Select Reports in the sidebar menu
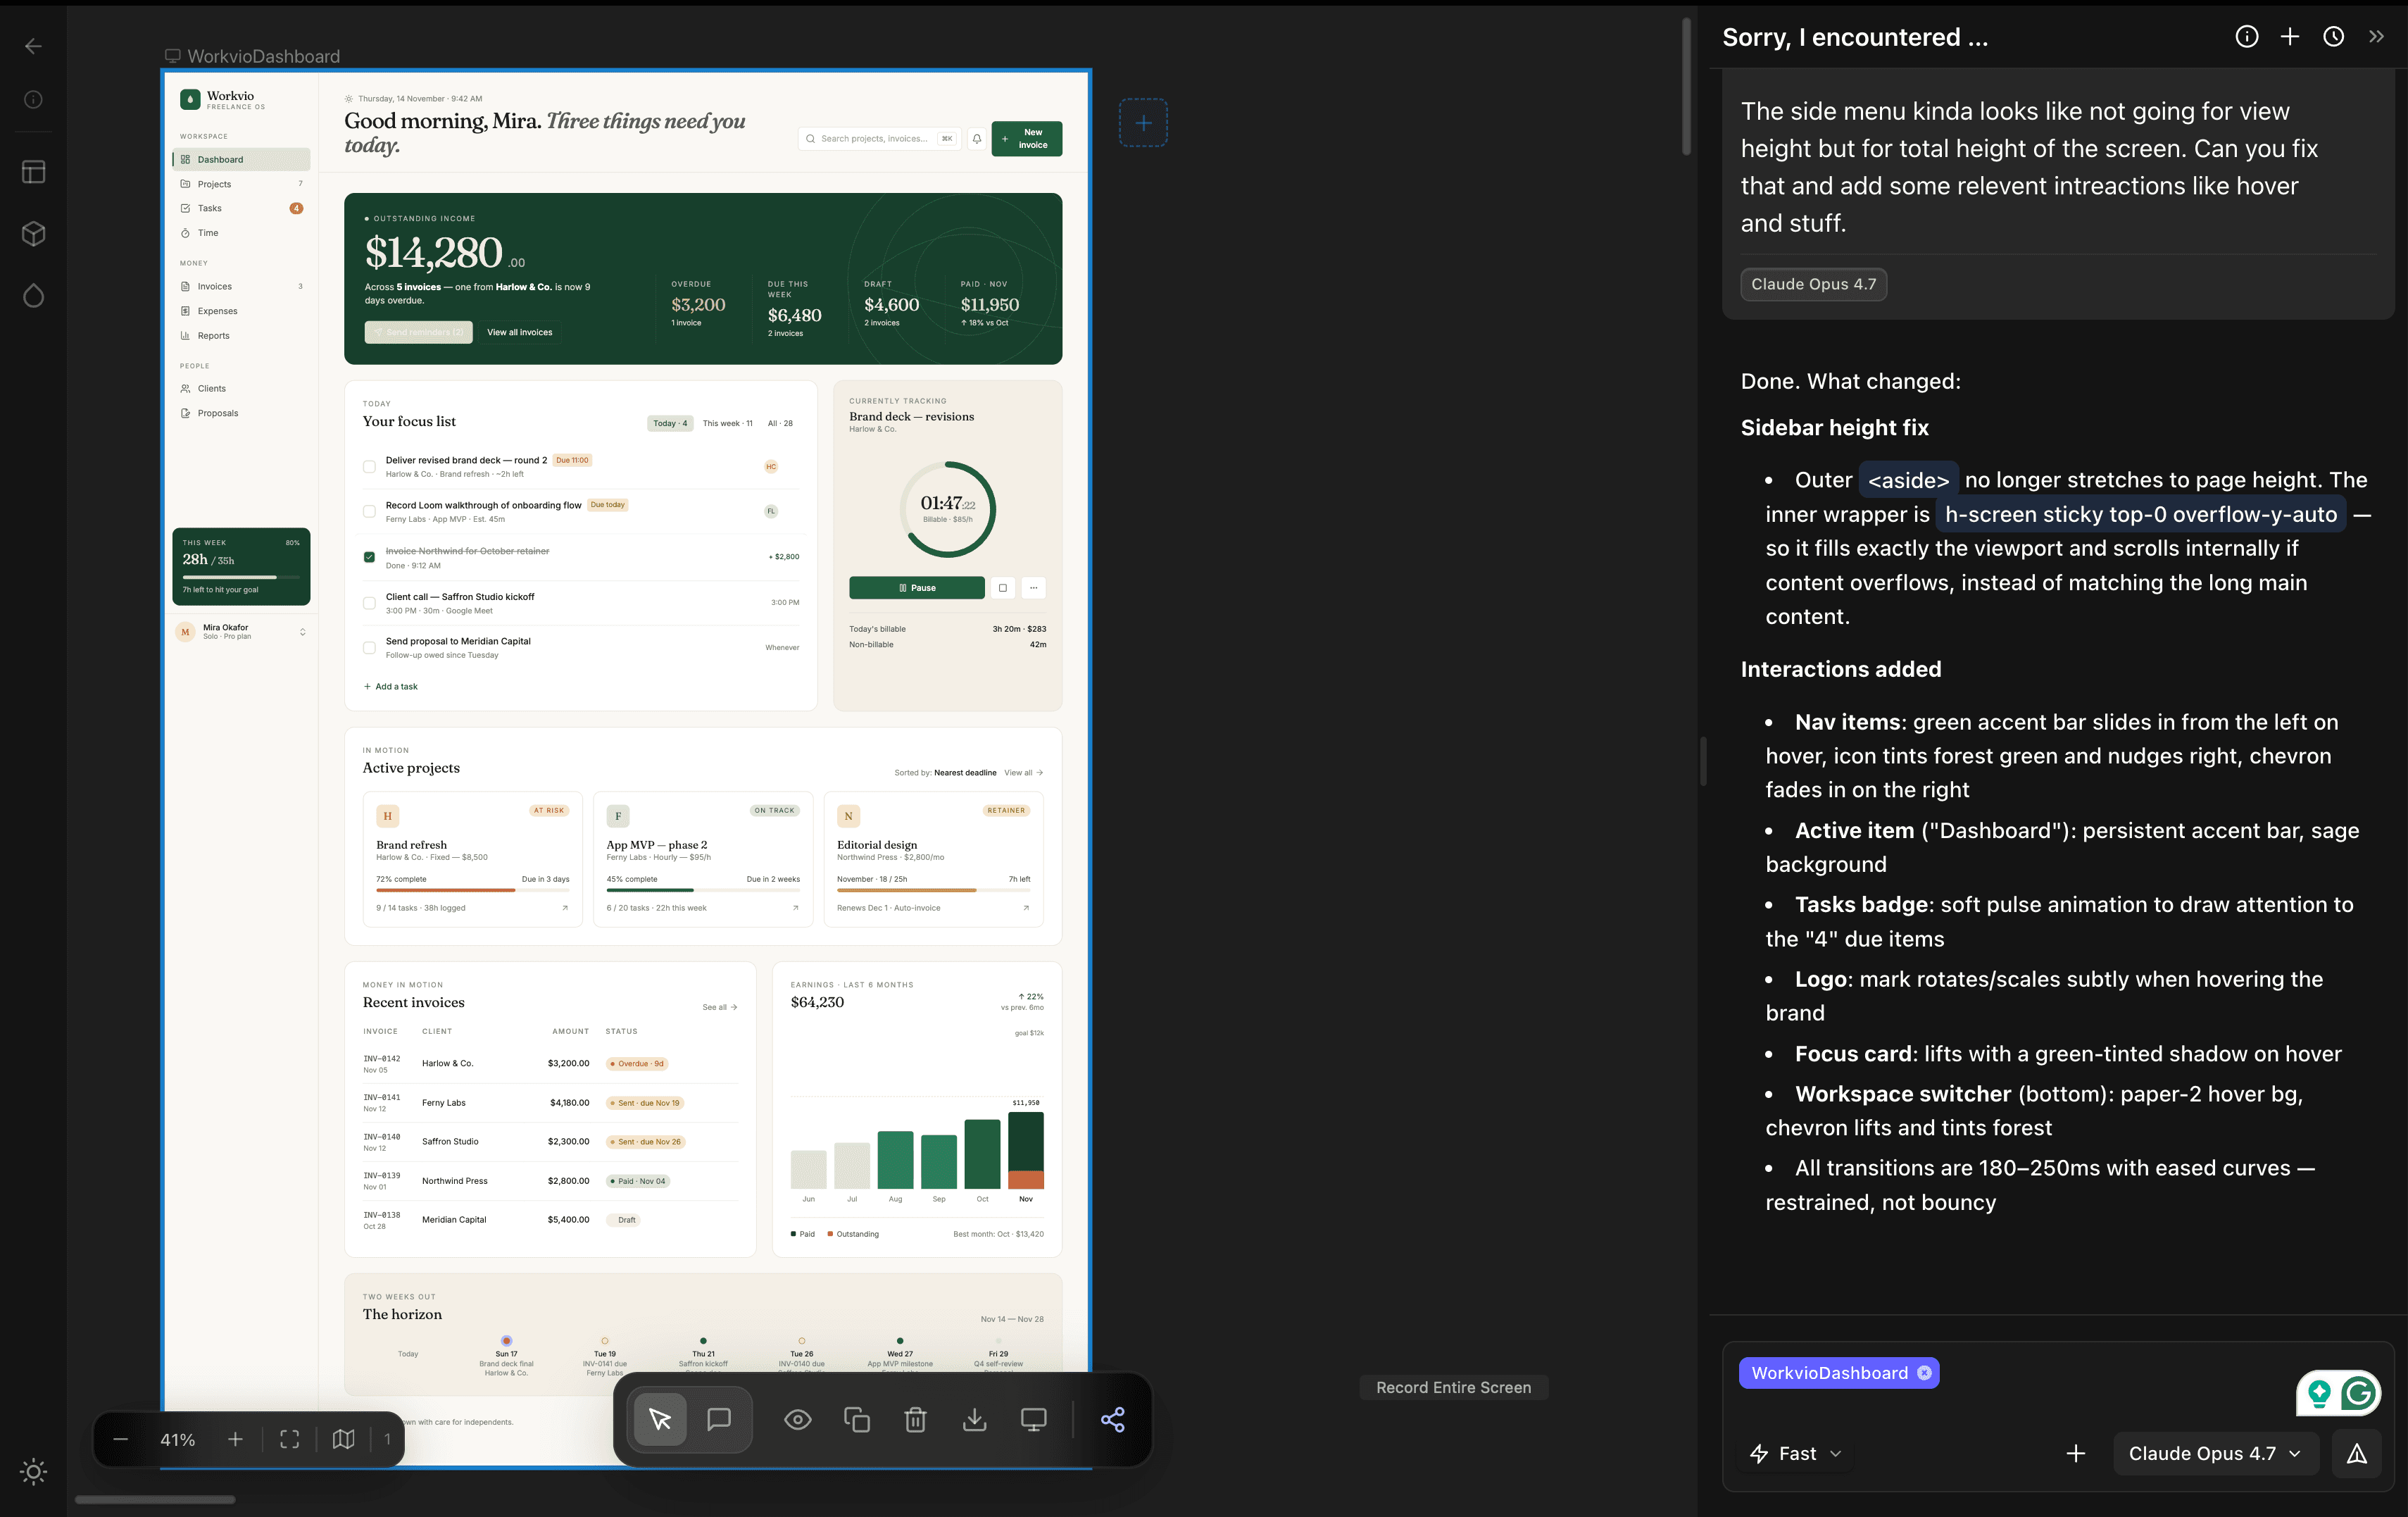2408x1517 pixels. point(212,335)
